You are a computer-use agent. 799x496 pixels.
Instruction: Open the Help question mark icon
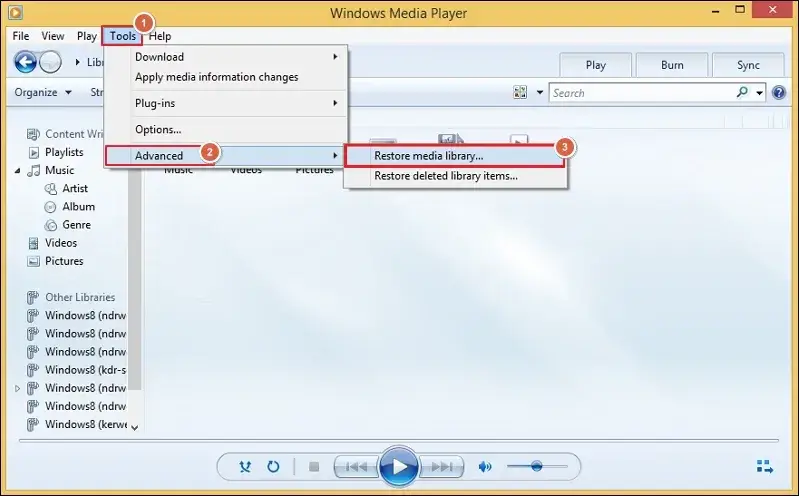tap(779, 92)
